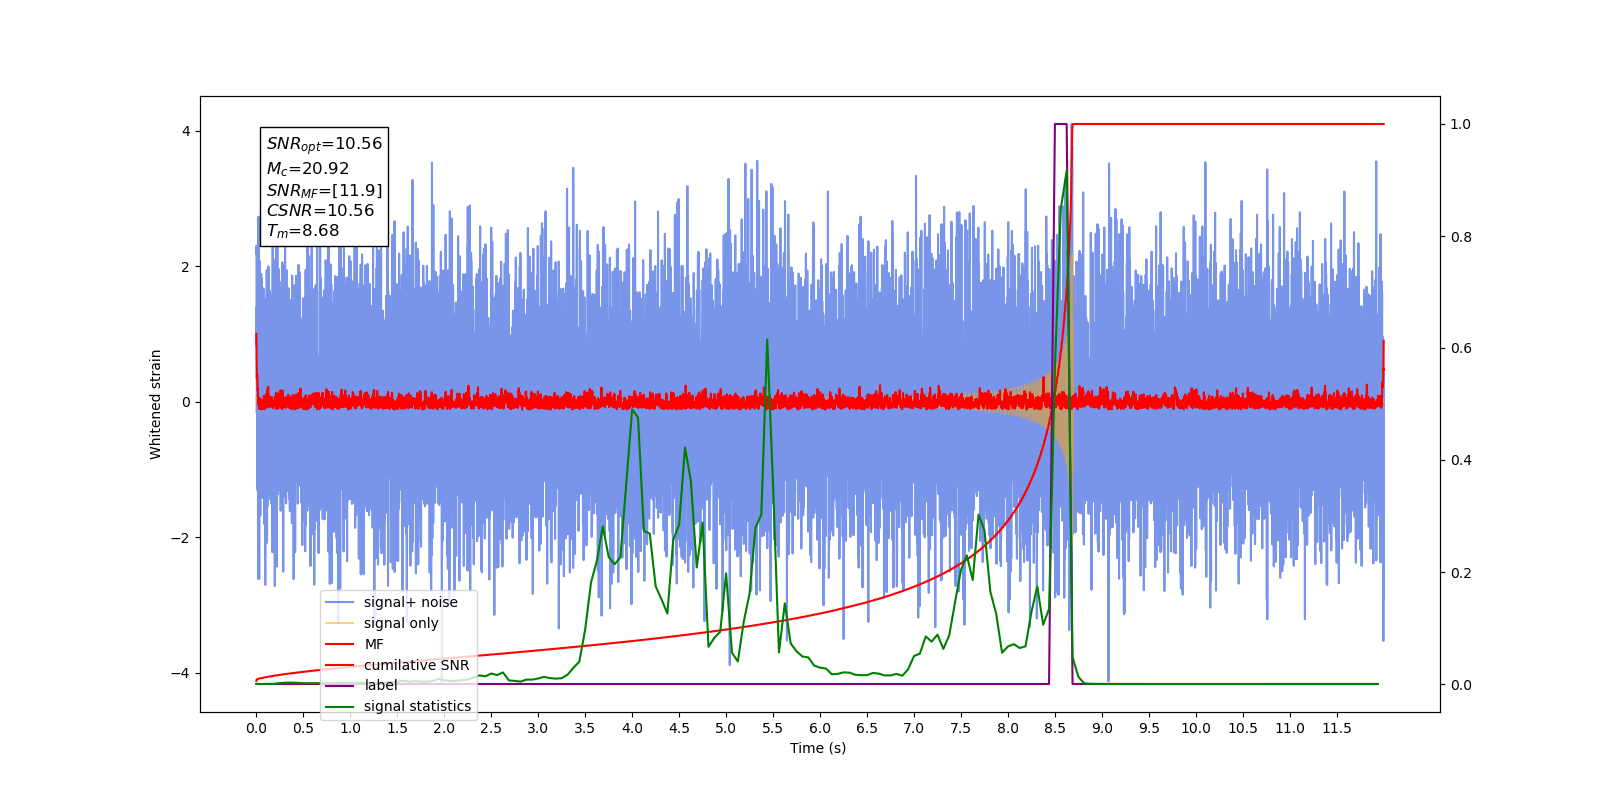
Task: Click the CSNR=10.56 annotation text
Action: tap(320, 210)
